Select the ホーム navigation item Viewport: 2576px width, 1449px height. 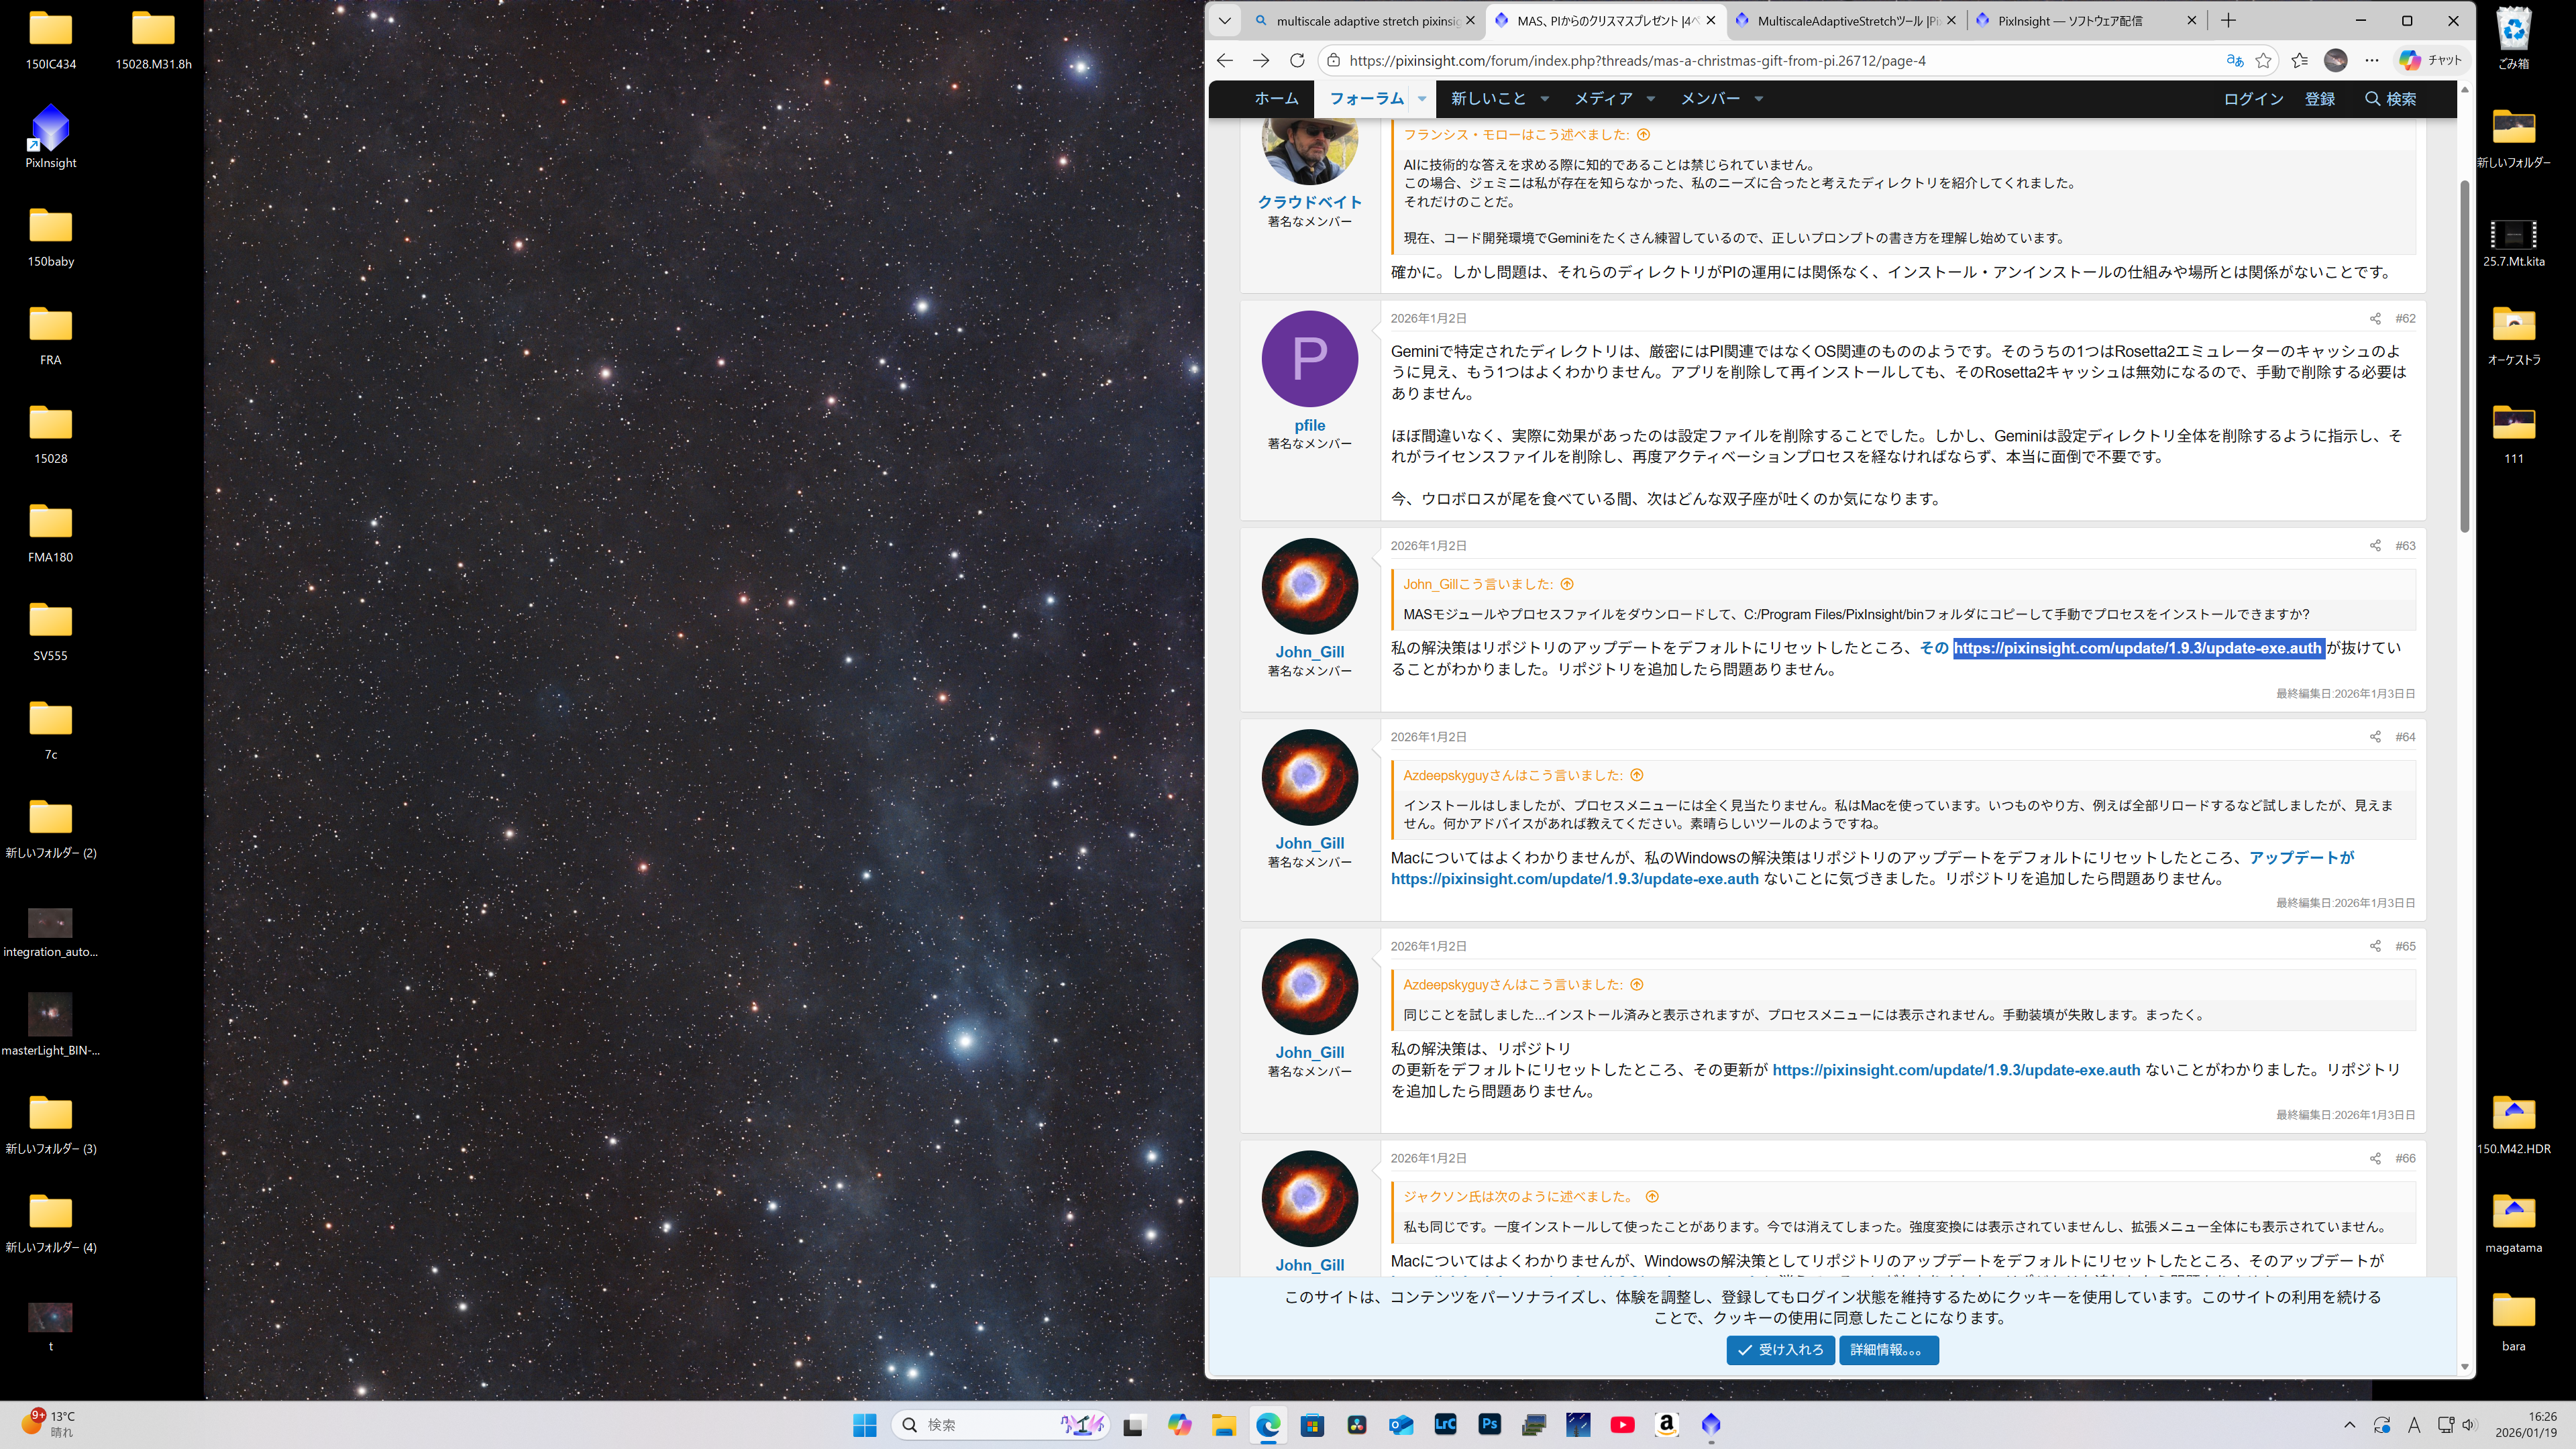1276,98
